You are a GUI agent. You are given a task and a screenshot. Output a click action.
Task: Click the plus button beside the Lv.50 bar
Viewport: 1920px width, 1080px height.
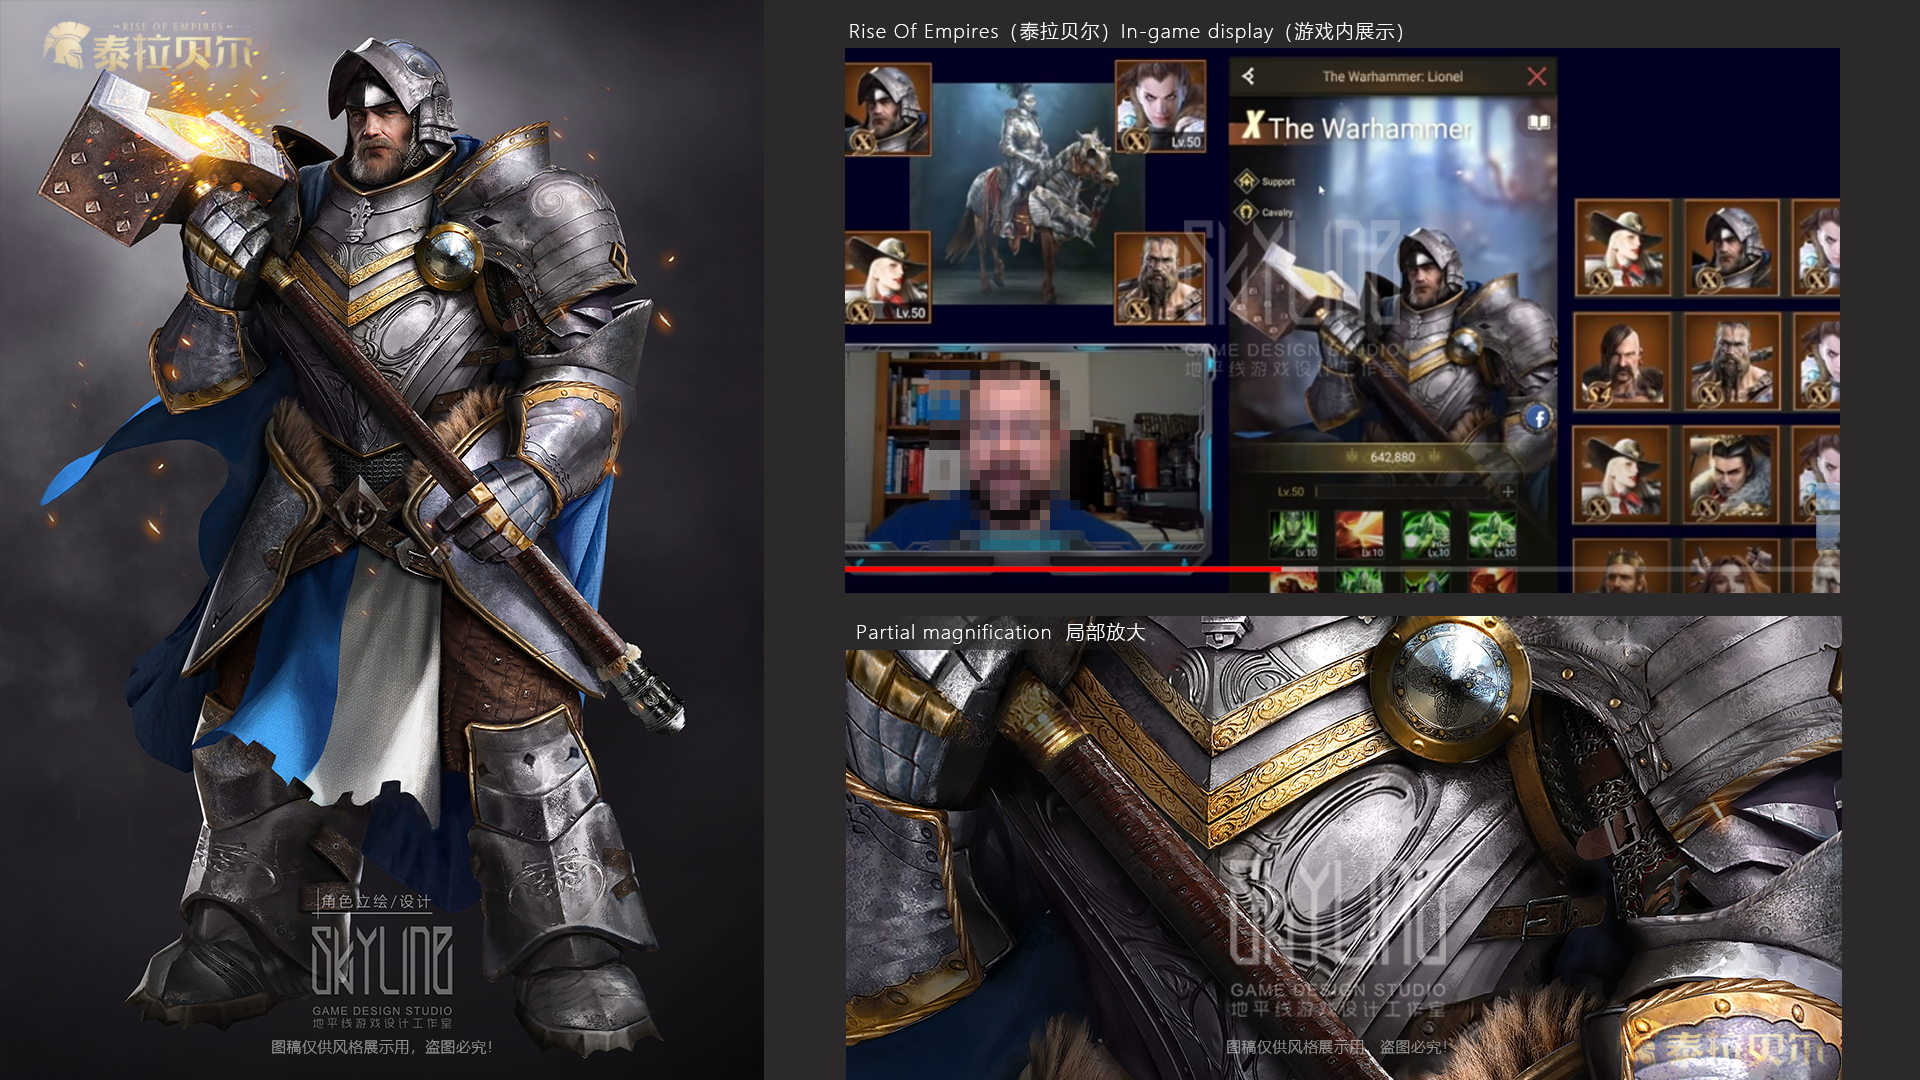click(1508, 491)
